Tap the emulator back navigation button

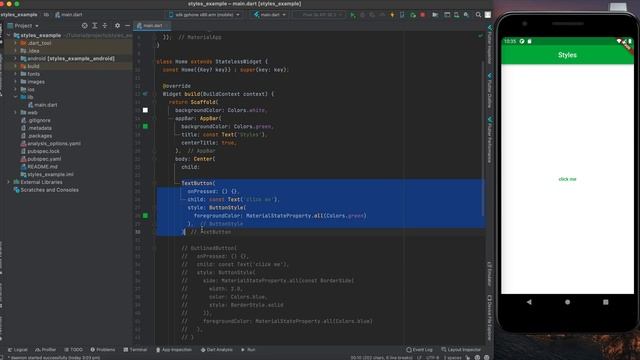(529, 302)
